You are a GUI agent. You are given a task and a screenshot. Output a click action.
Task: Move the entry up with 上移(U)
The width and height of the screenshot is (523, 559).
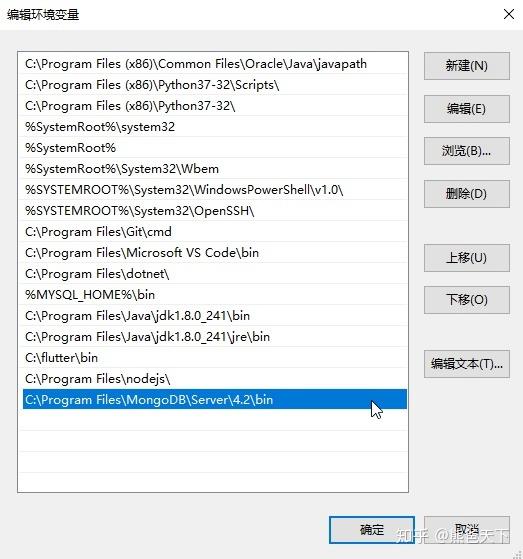467,258
